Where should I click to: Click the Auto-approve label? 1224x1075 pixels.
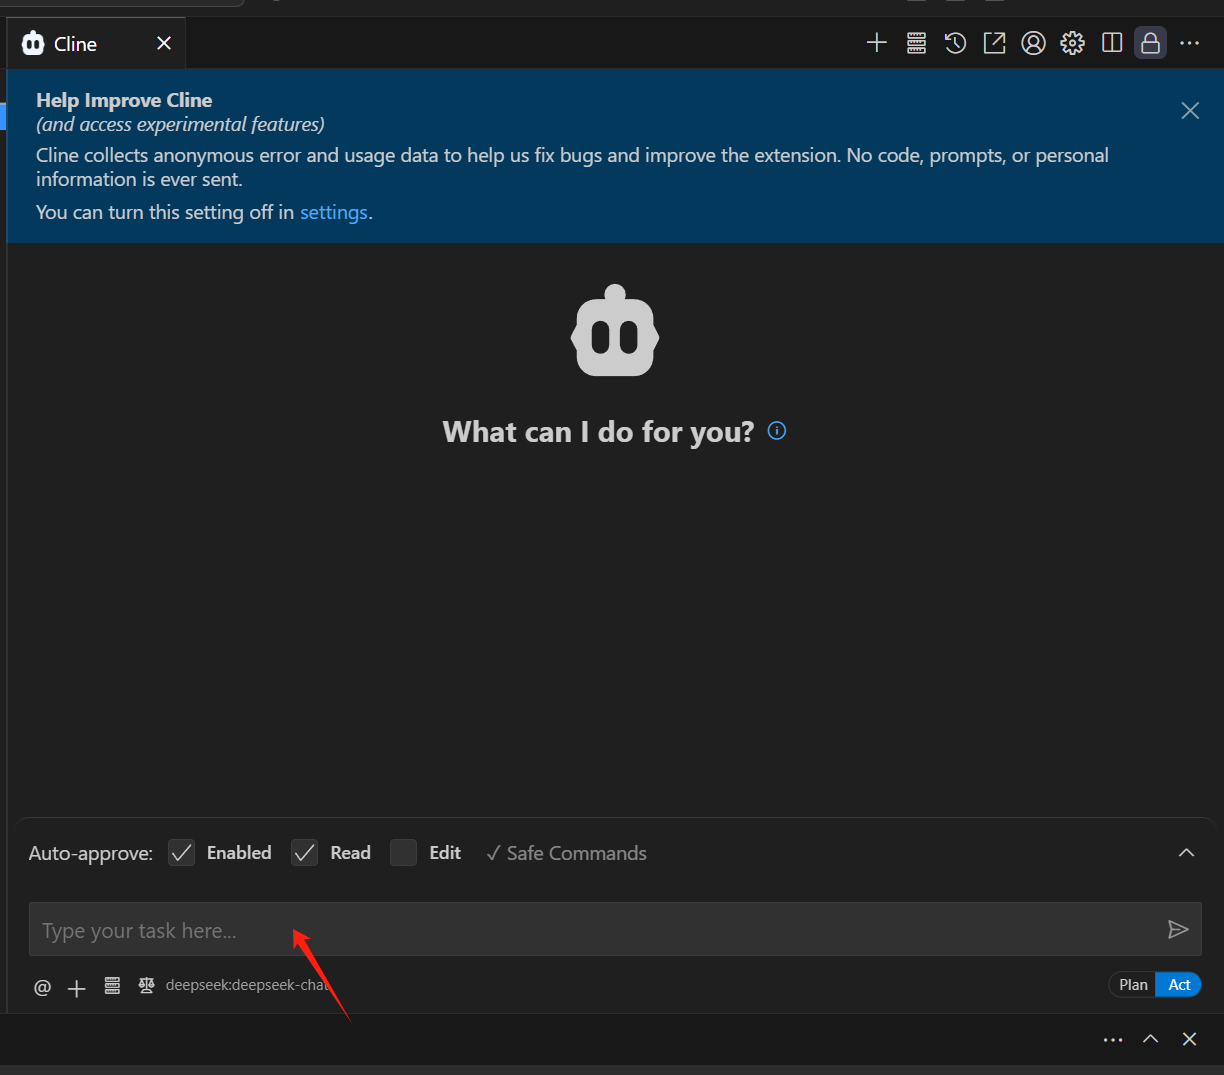91,853
